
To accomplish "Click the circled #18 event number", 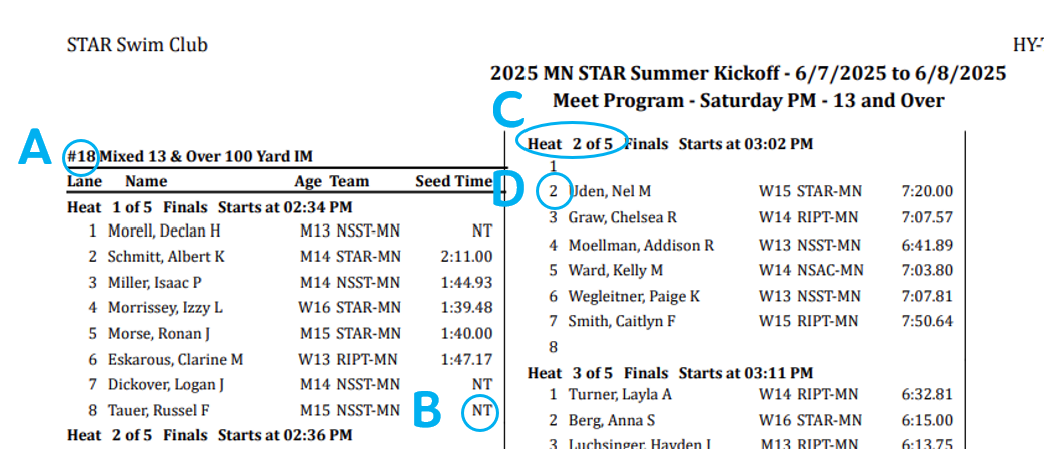I will pyautogui.click(x=81, y=156).
